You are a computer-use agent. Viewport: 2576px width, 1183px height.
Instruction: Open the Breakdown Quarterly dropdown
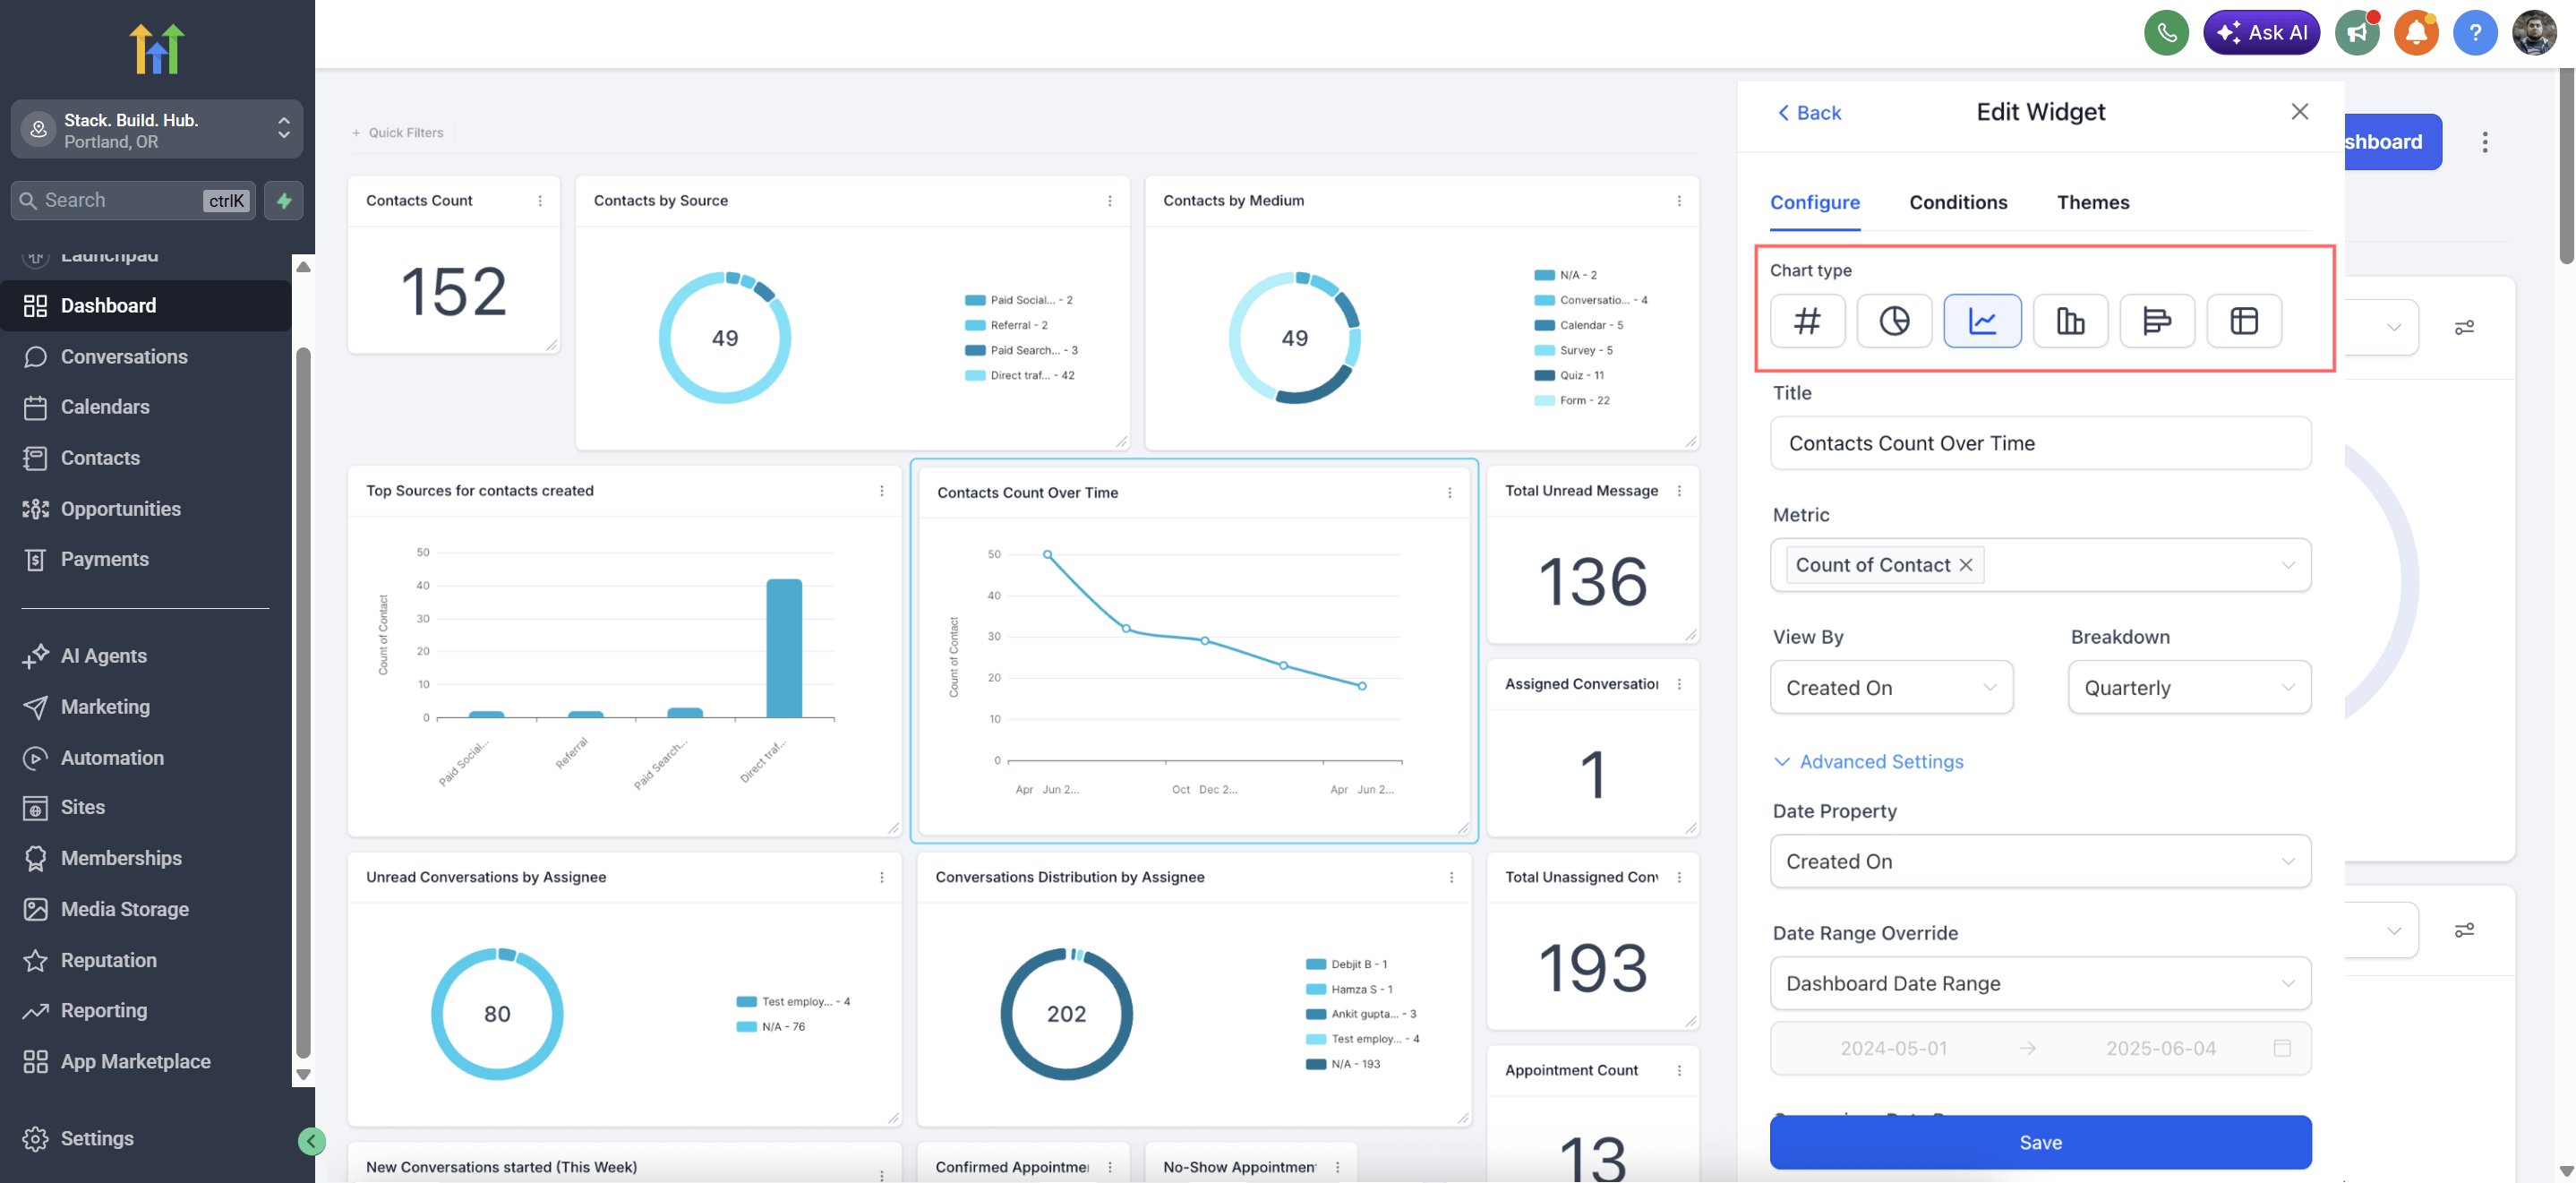(x=2189, y=687)
